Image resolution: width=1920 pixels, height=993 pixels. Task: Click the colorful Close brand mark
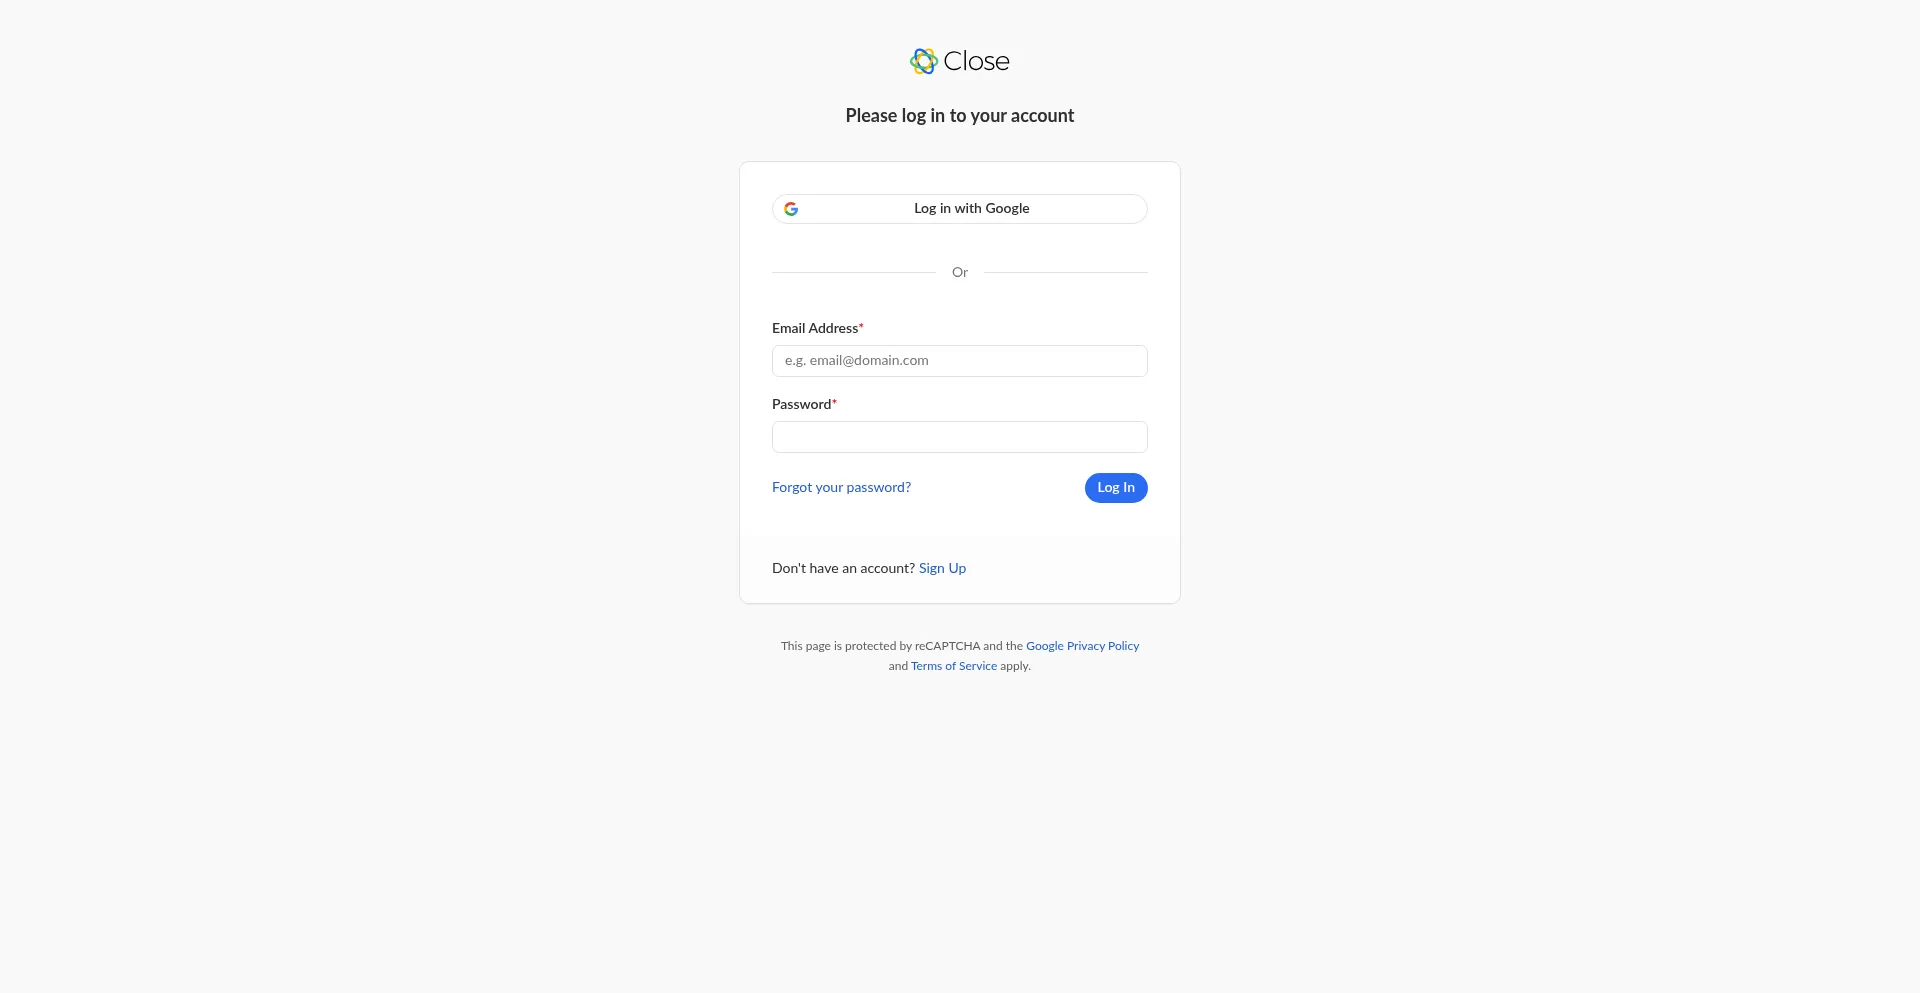[922, 61]
